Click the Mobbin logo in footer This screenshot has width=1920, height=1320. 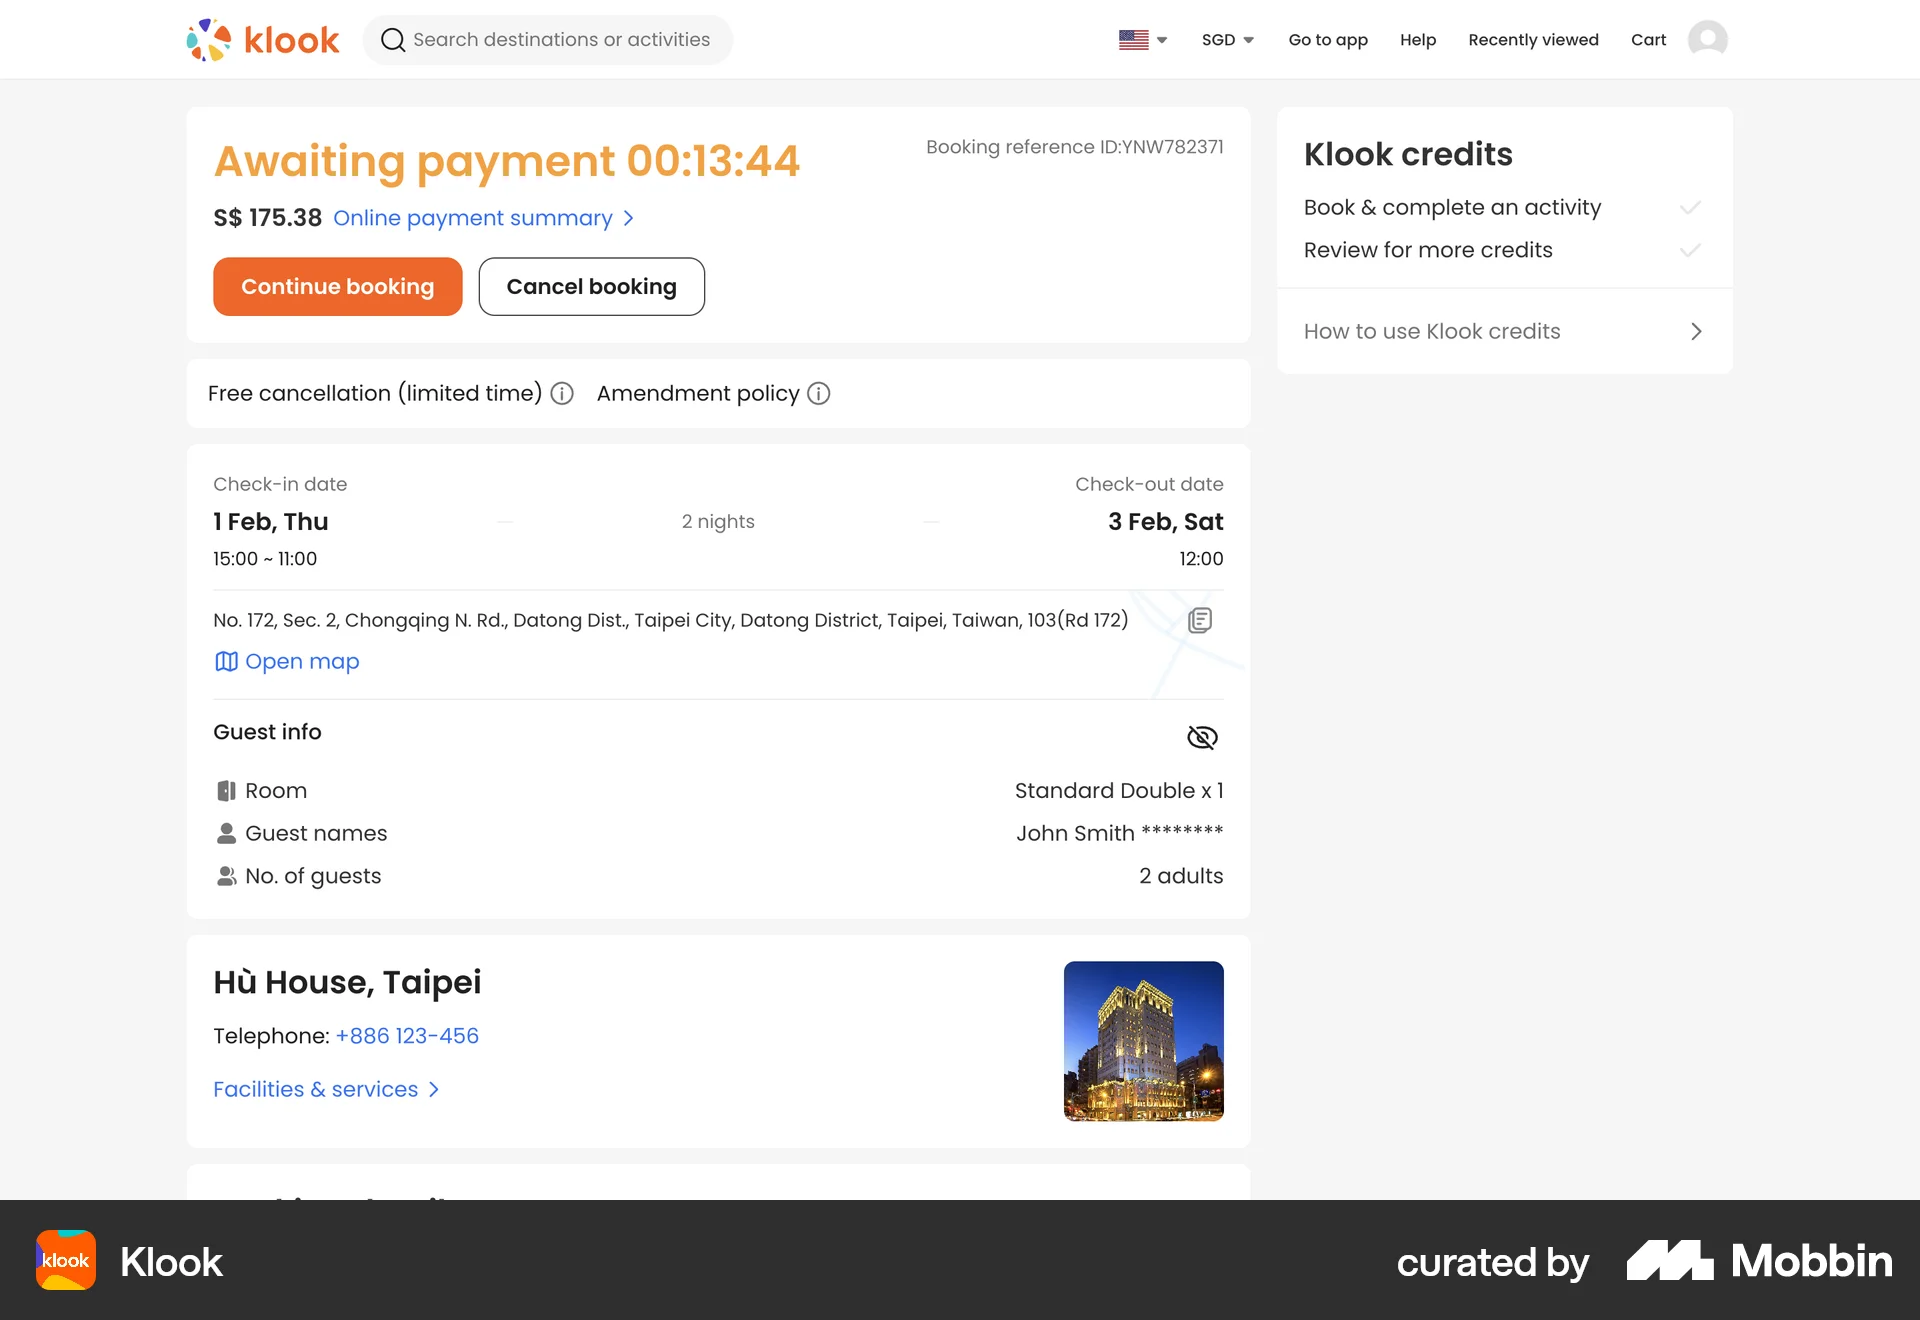pos(1759,1261)
